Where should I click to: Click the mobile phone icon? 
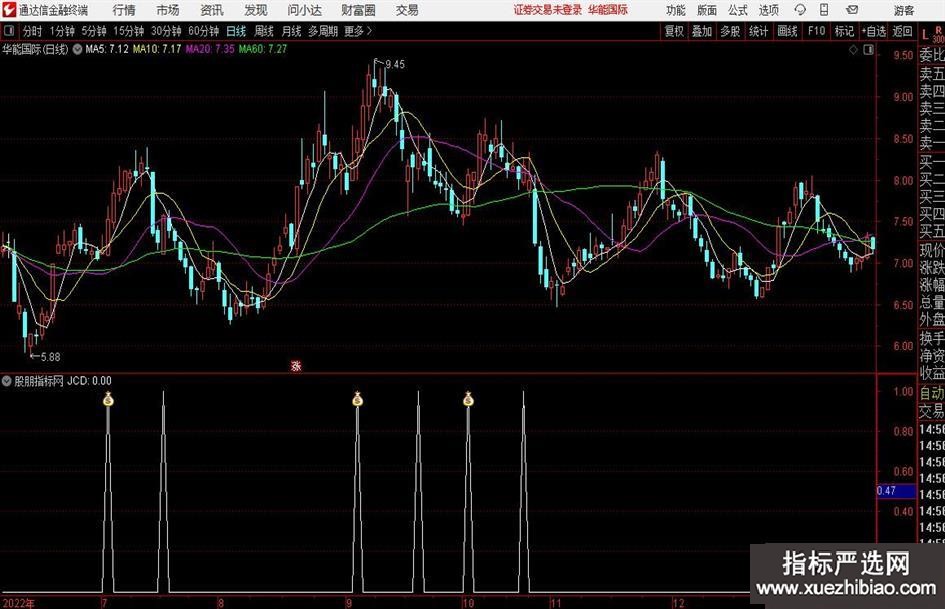pyautogui.click(x=824, y=10)
